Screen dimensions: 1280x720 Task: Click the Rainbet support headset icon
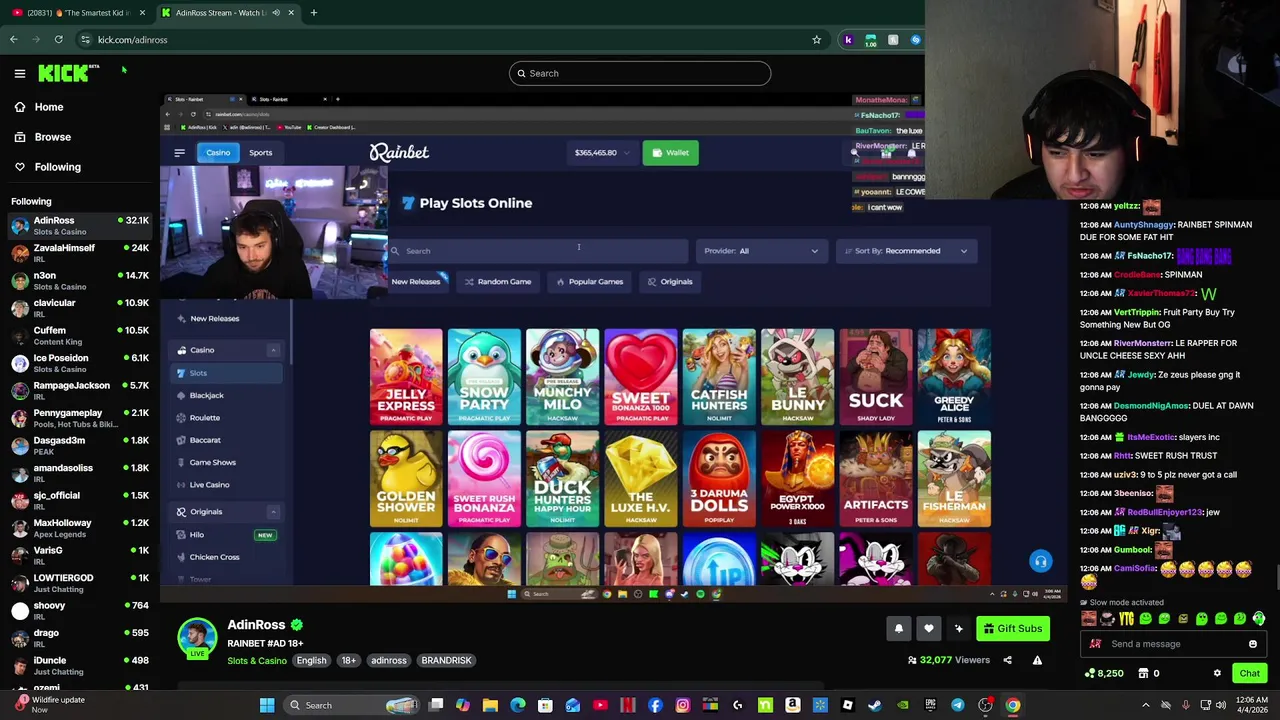(1041, 561)
